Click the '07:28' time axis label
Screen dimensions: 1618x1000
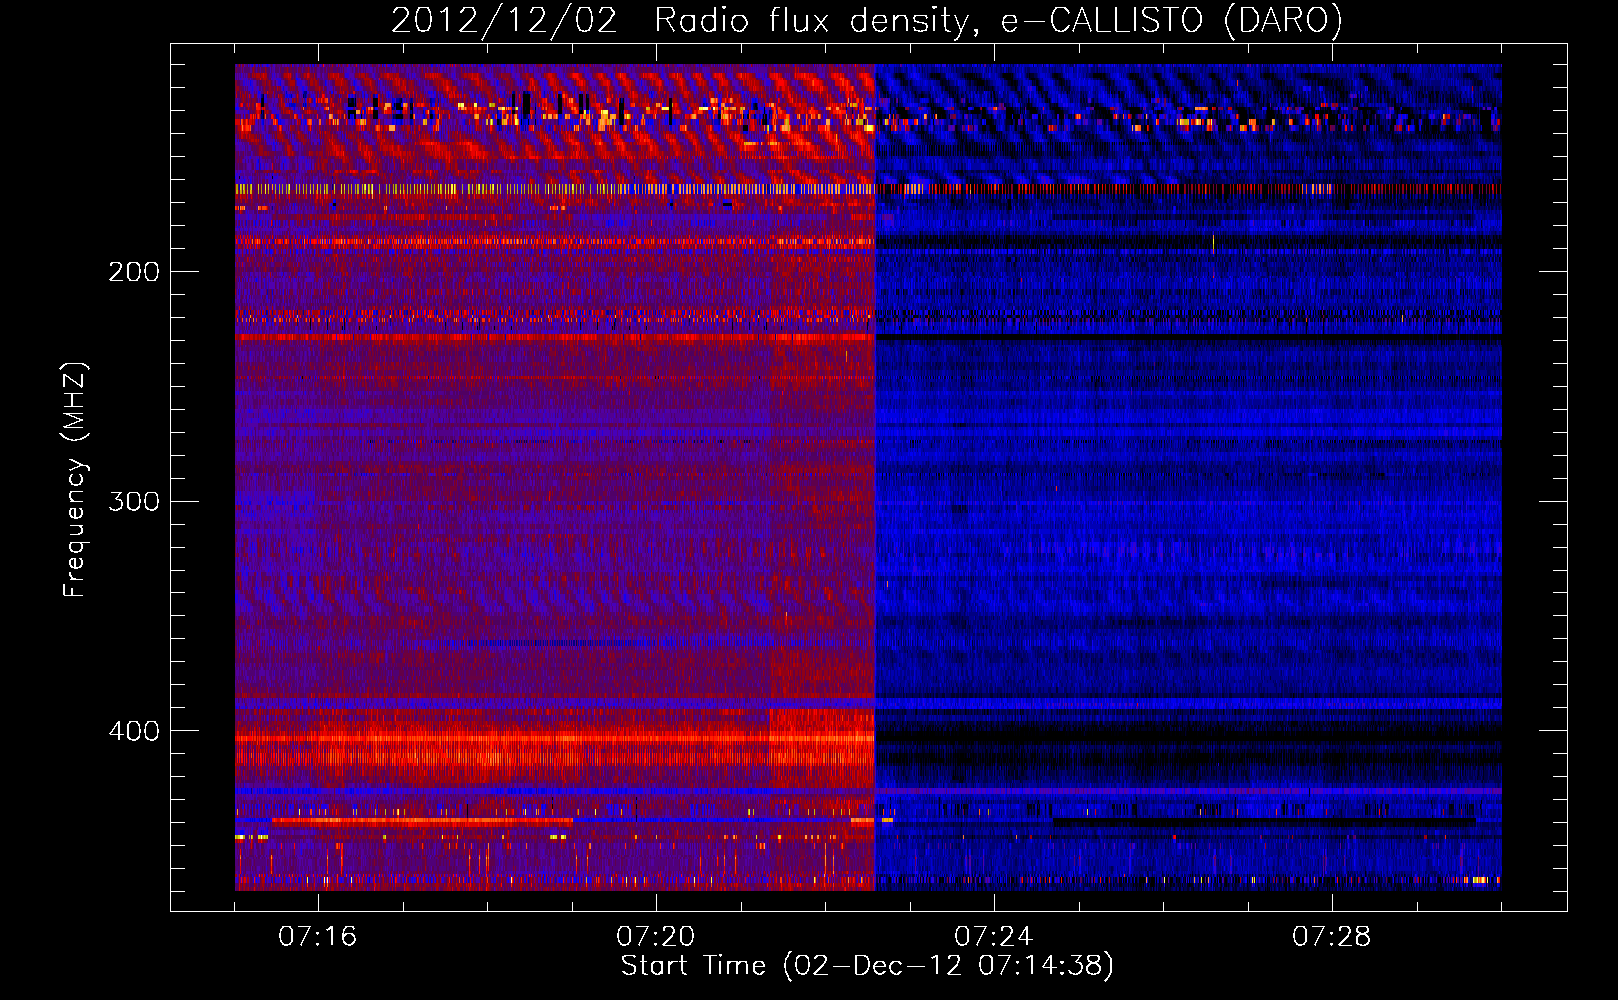1332,937
